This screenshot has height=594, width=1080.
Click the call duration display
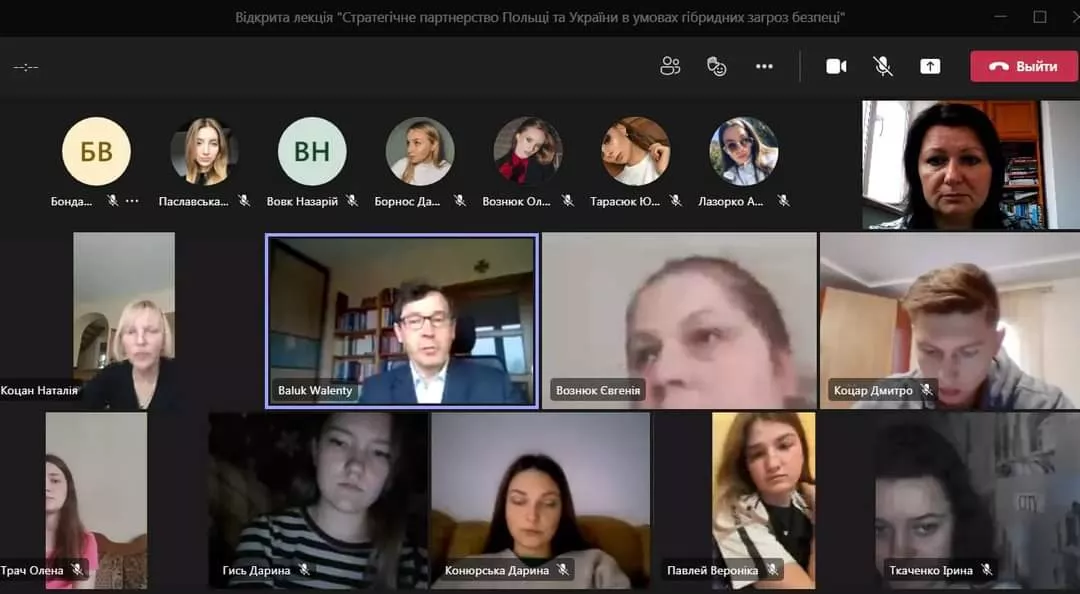click(x=26, y=66)
